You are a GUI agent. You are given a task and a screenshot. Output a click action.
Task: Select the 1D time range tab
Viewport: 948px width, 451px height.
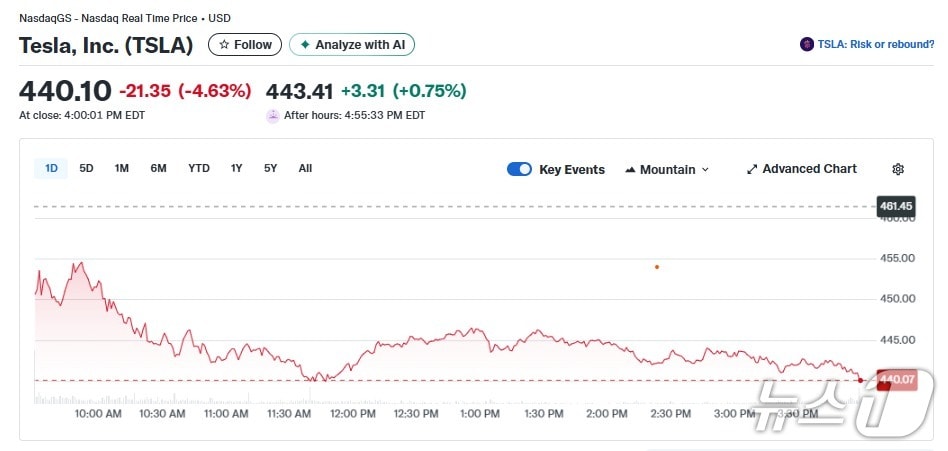pyautogui.click(x=51, y=168)
